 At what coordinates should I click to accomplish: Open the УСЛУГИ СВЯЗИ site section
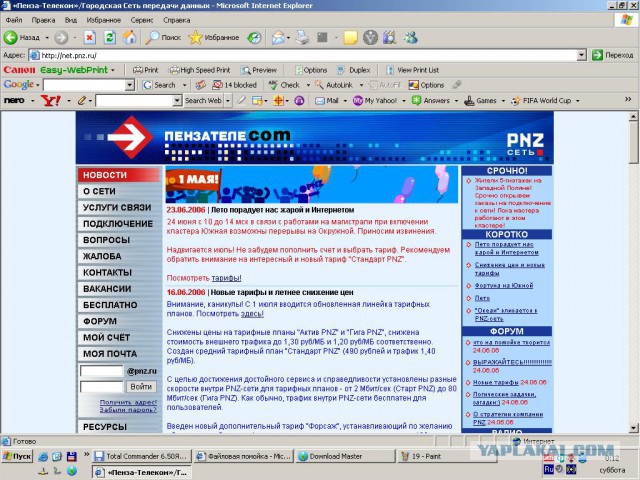pos(119,207)
